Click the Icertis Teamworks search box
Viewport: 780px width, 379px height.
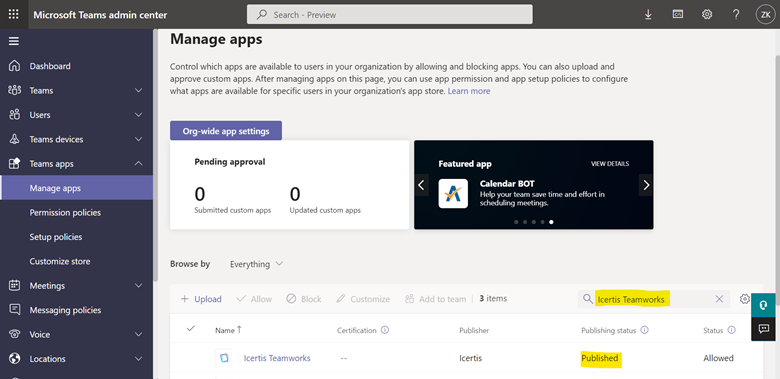(x=654, y=299)
